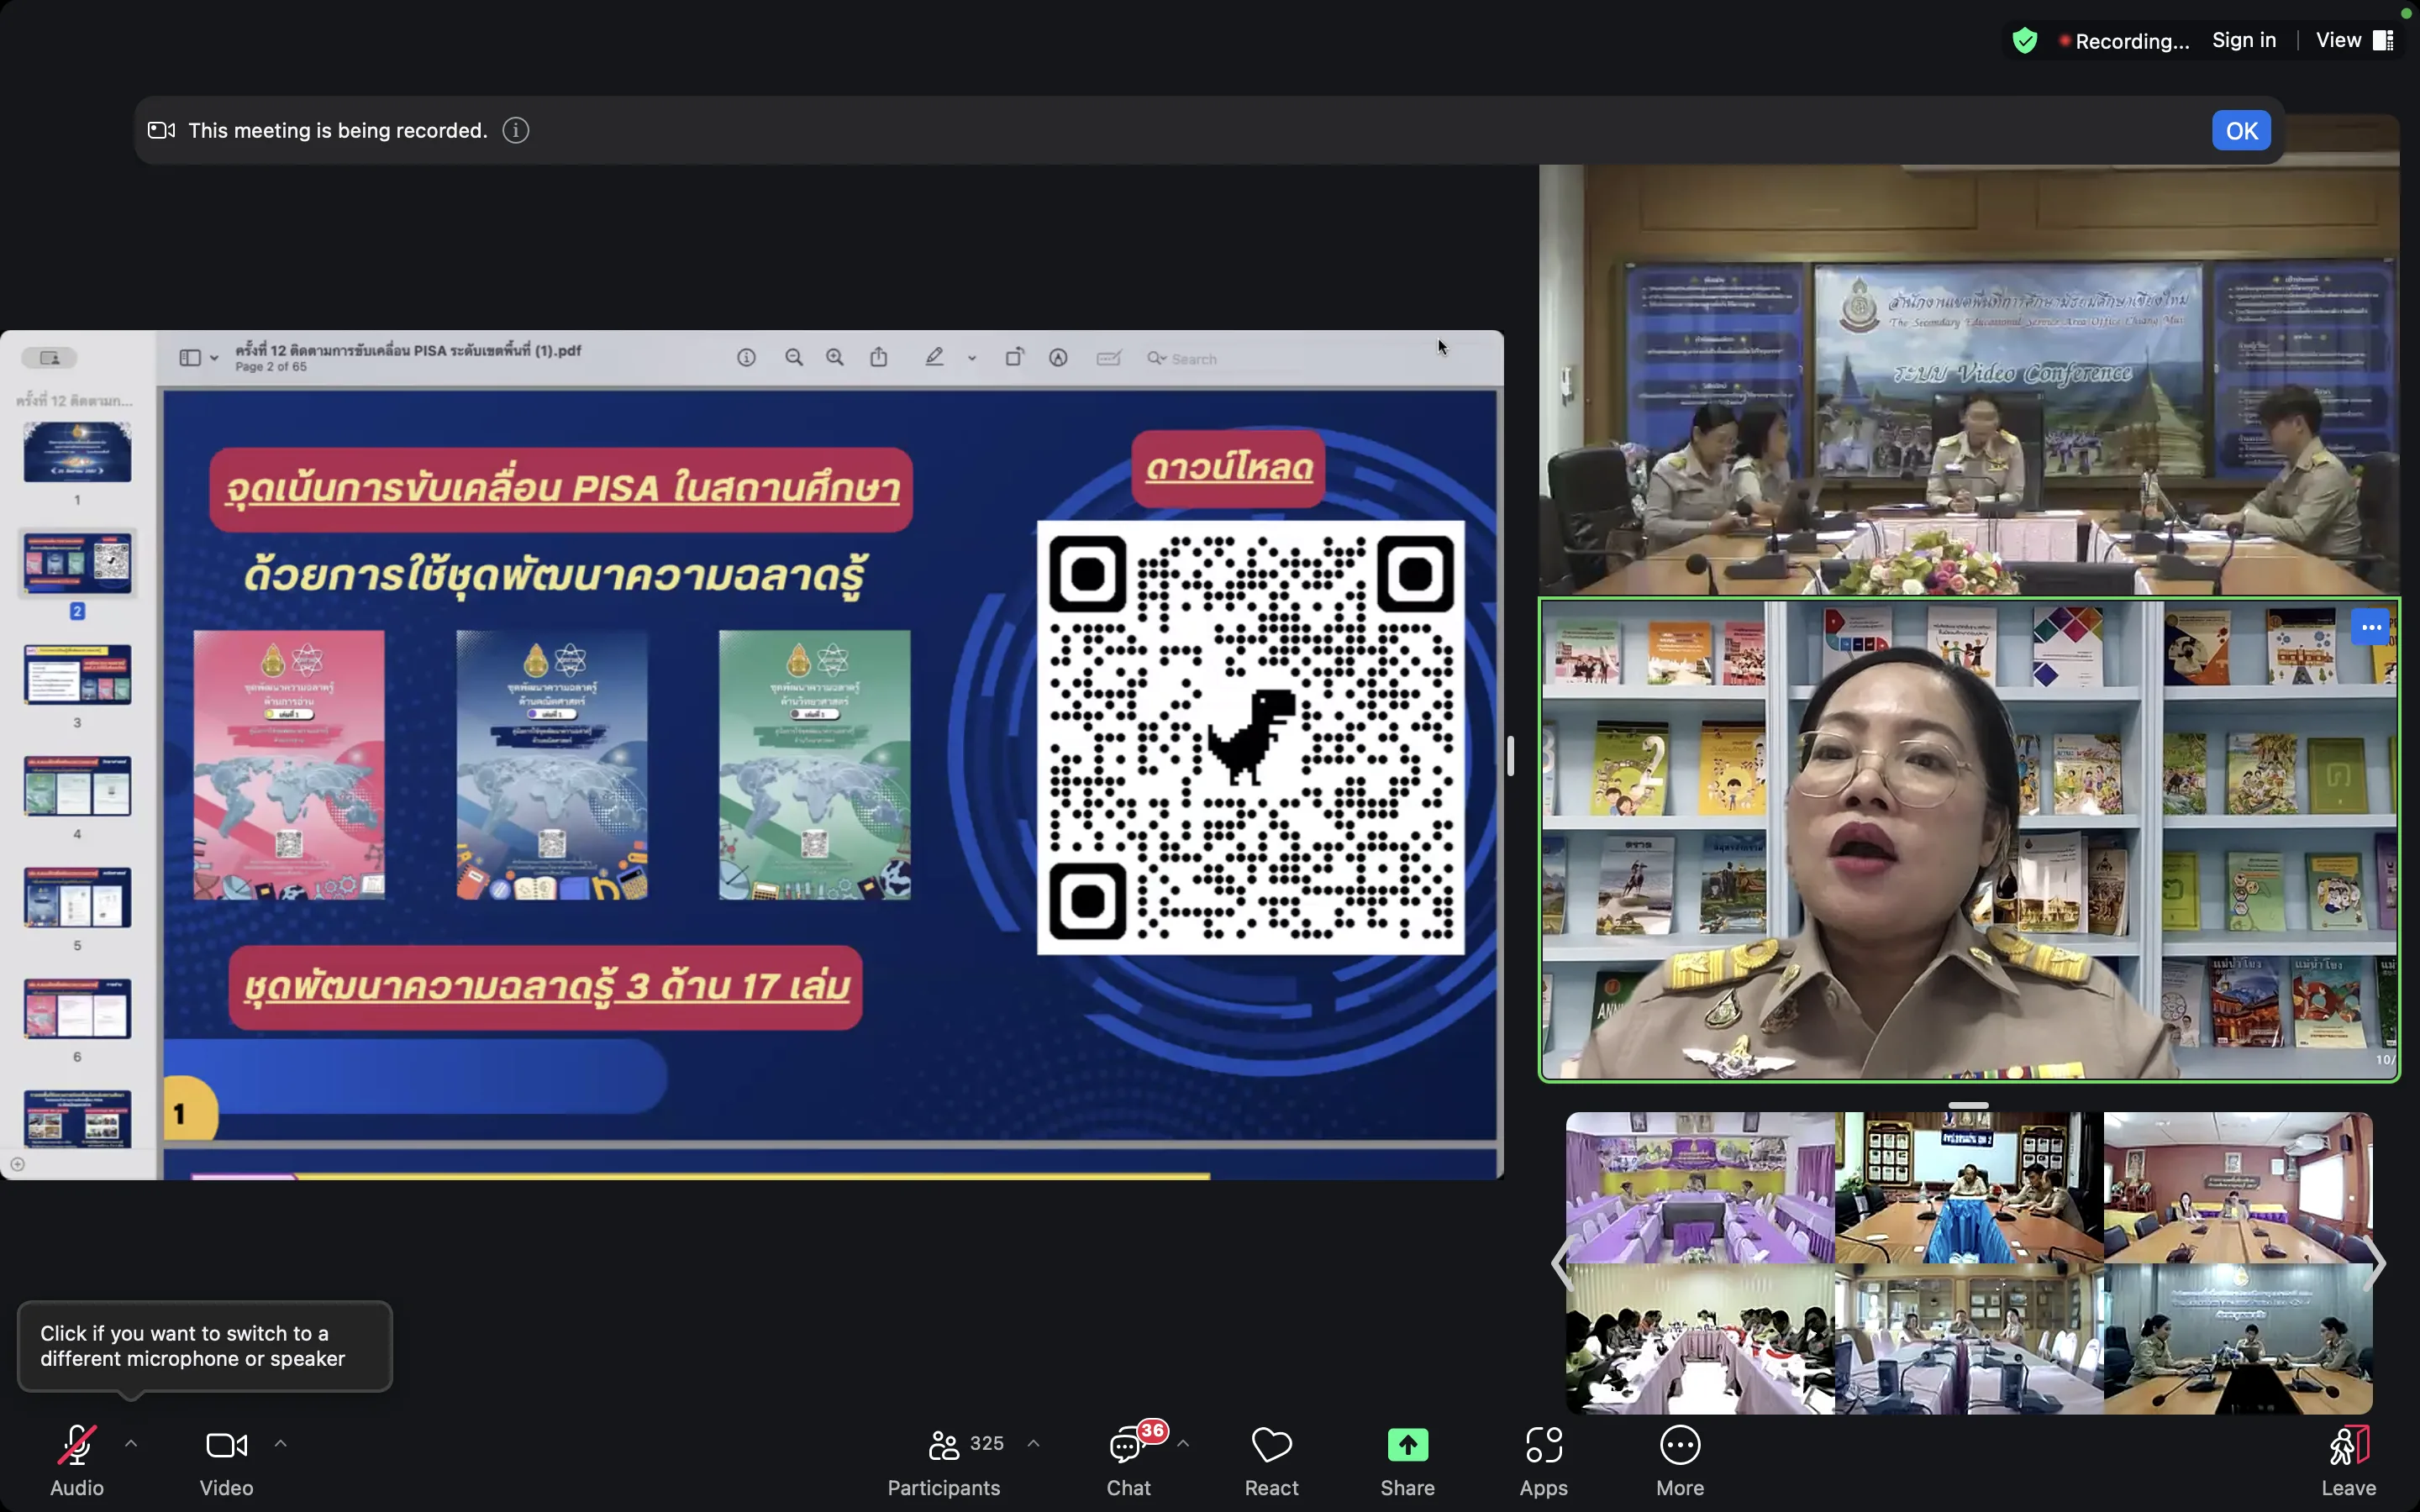This screenshot has width=2420, height=1512.
Task: Open recording info icon in the banner
Action: [x=516, y=131]
